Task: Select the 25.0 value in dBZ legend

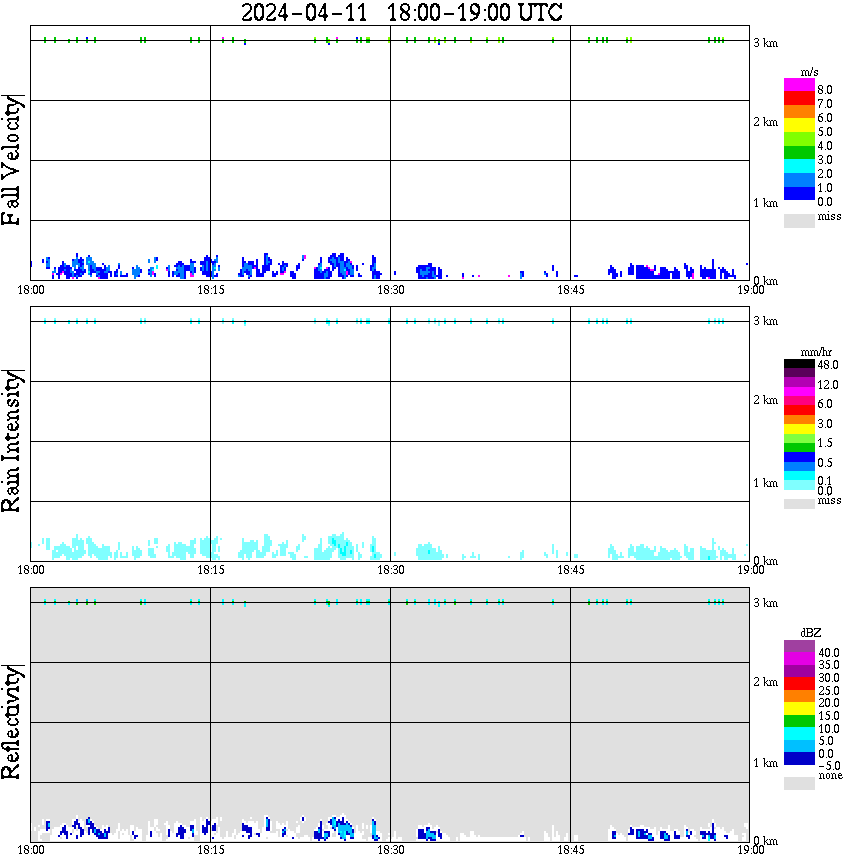Action: point(829,690)
